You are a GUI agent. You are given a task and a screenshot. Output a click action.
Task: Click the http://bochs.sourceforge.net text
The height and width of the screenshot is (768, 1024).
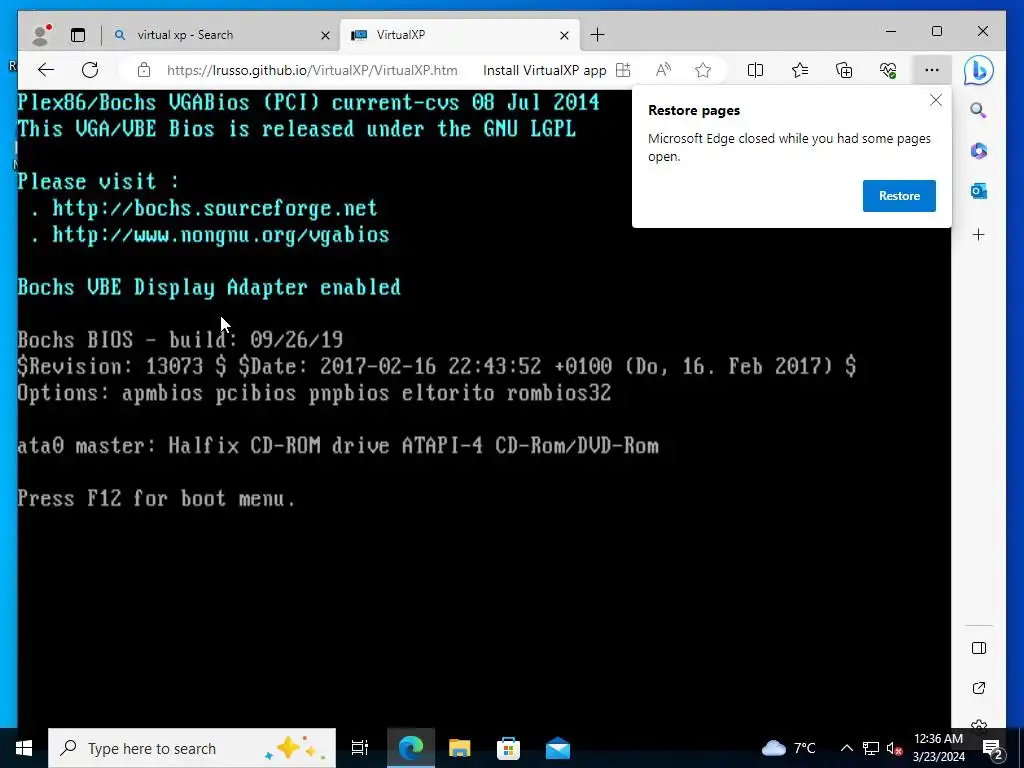click(215, 208)
